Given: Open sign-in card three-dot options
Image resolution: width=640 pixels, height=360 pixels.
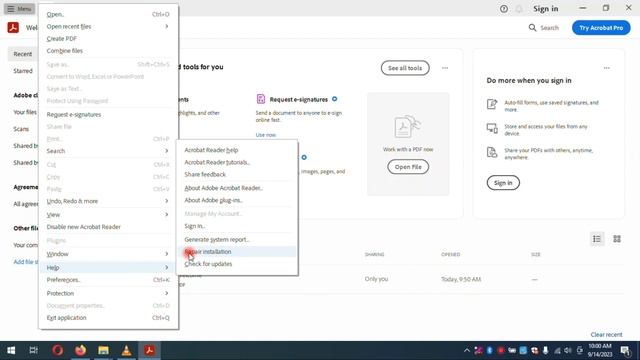Looking at the screenshot, I should 607,68.
